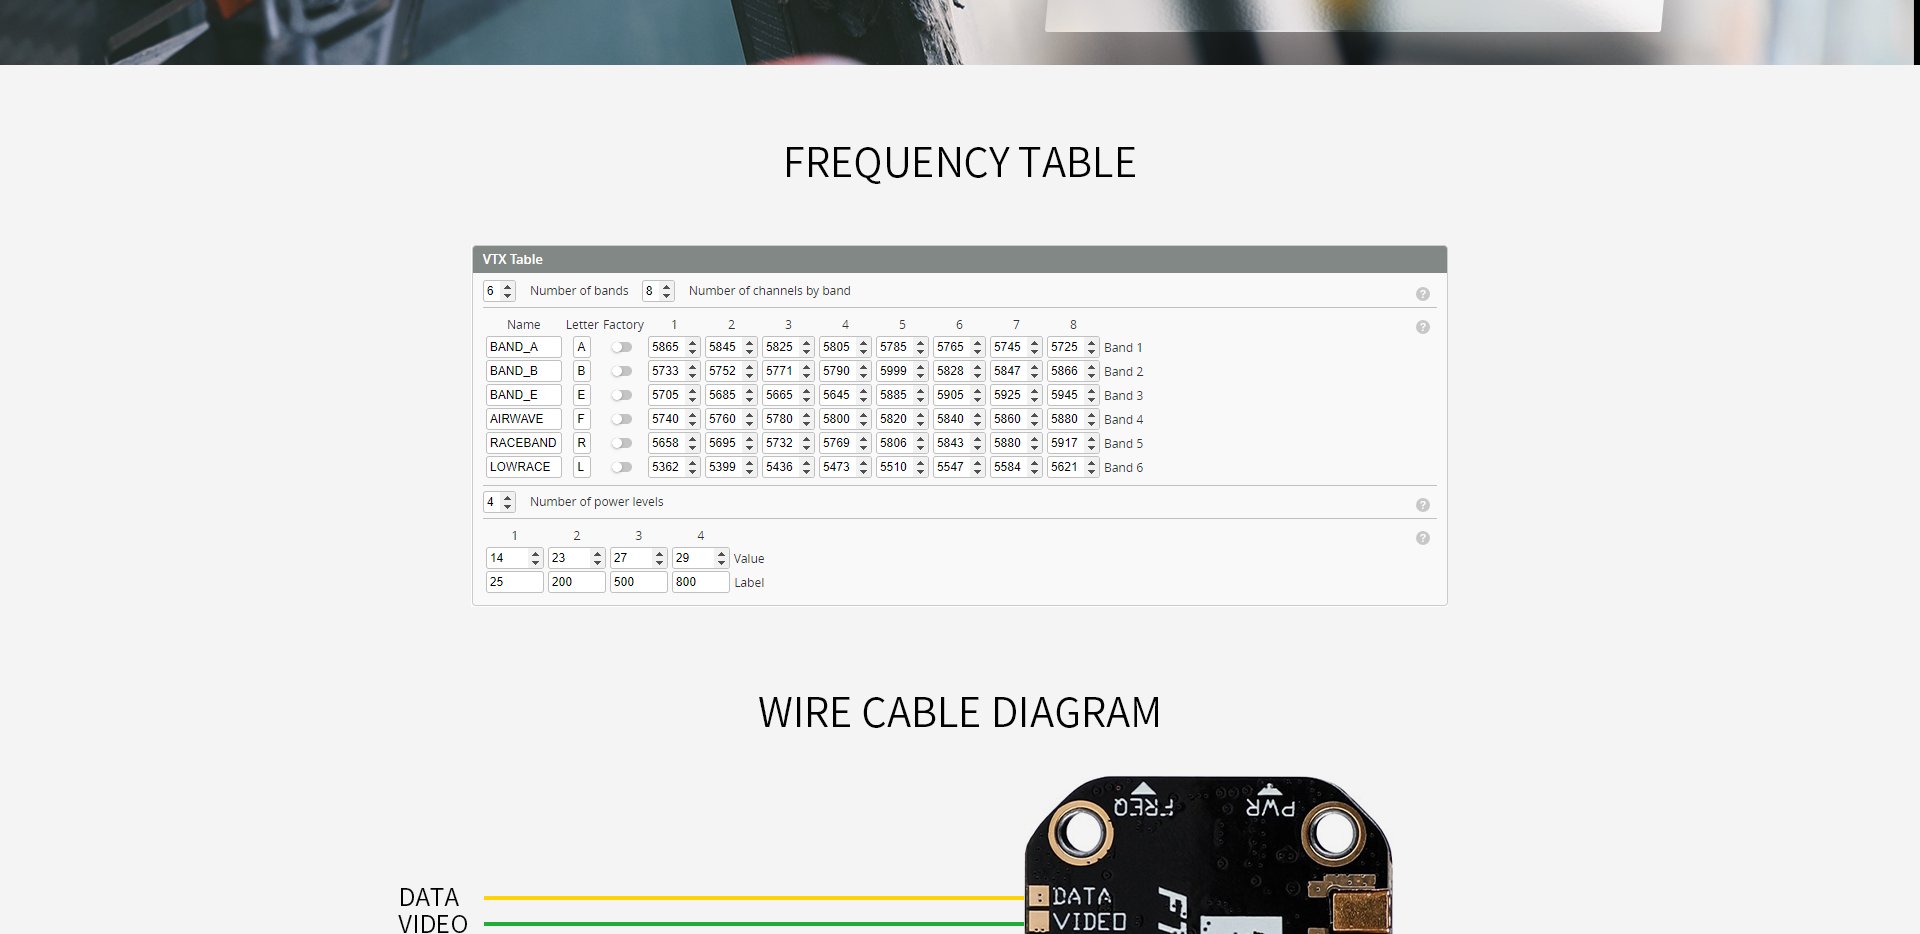The width and height of the screenshot is (1920, 934).
Task: Toggle the Factory switch for BAND_A
Action: point(622,347)
